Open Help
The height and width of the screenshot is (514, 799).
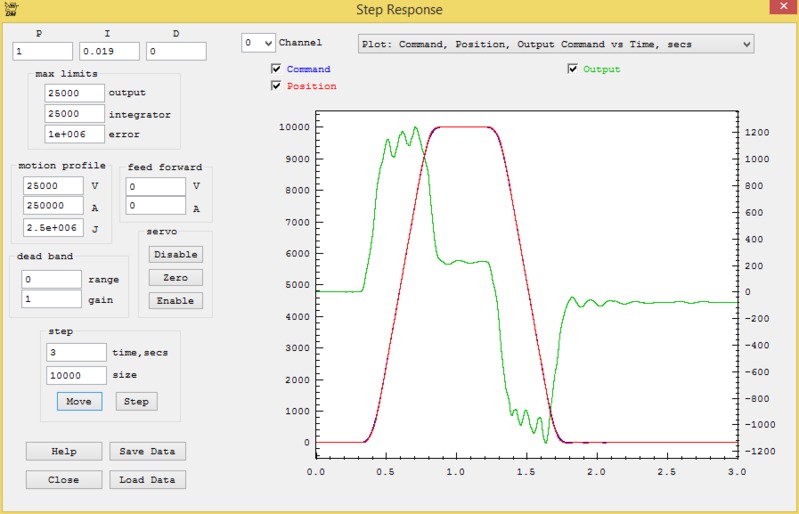click(x=64, y=451)
